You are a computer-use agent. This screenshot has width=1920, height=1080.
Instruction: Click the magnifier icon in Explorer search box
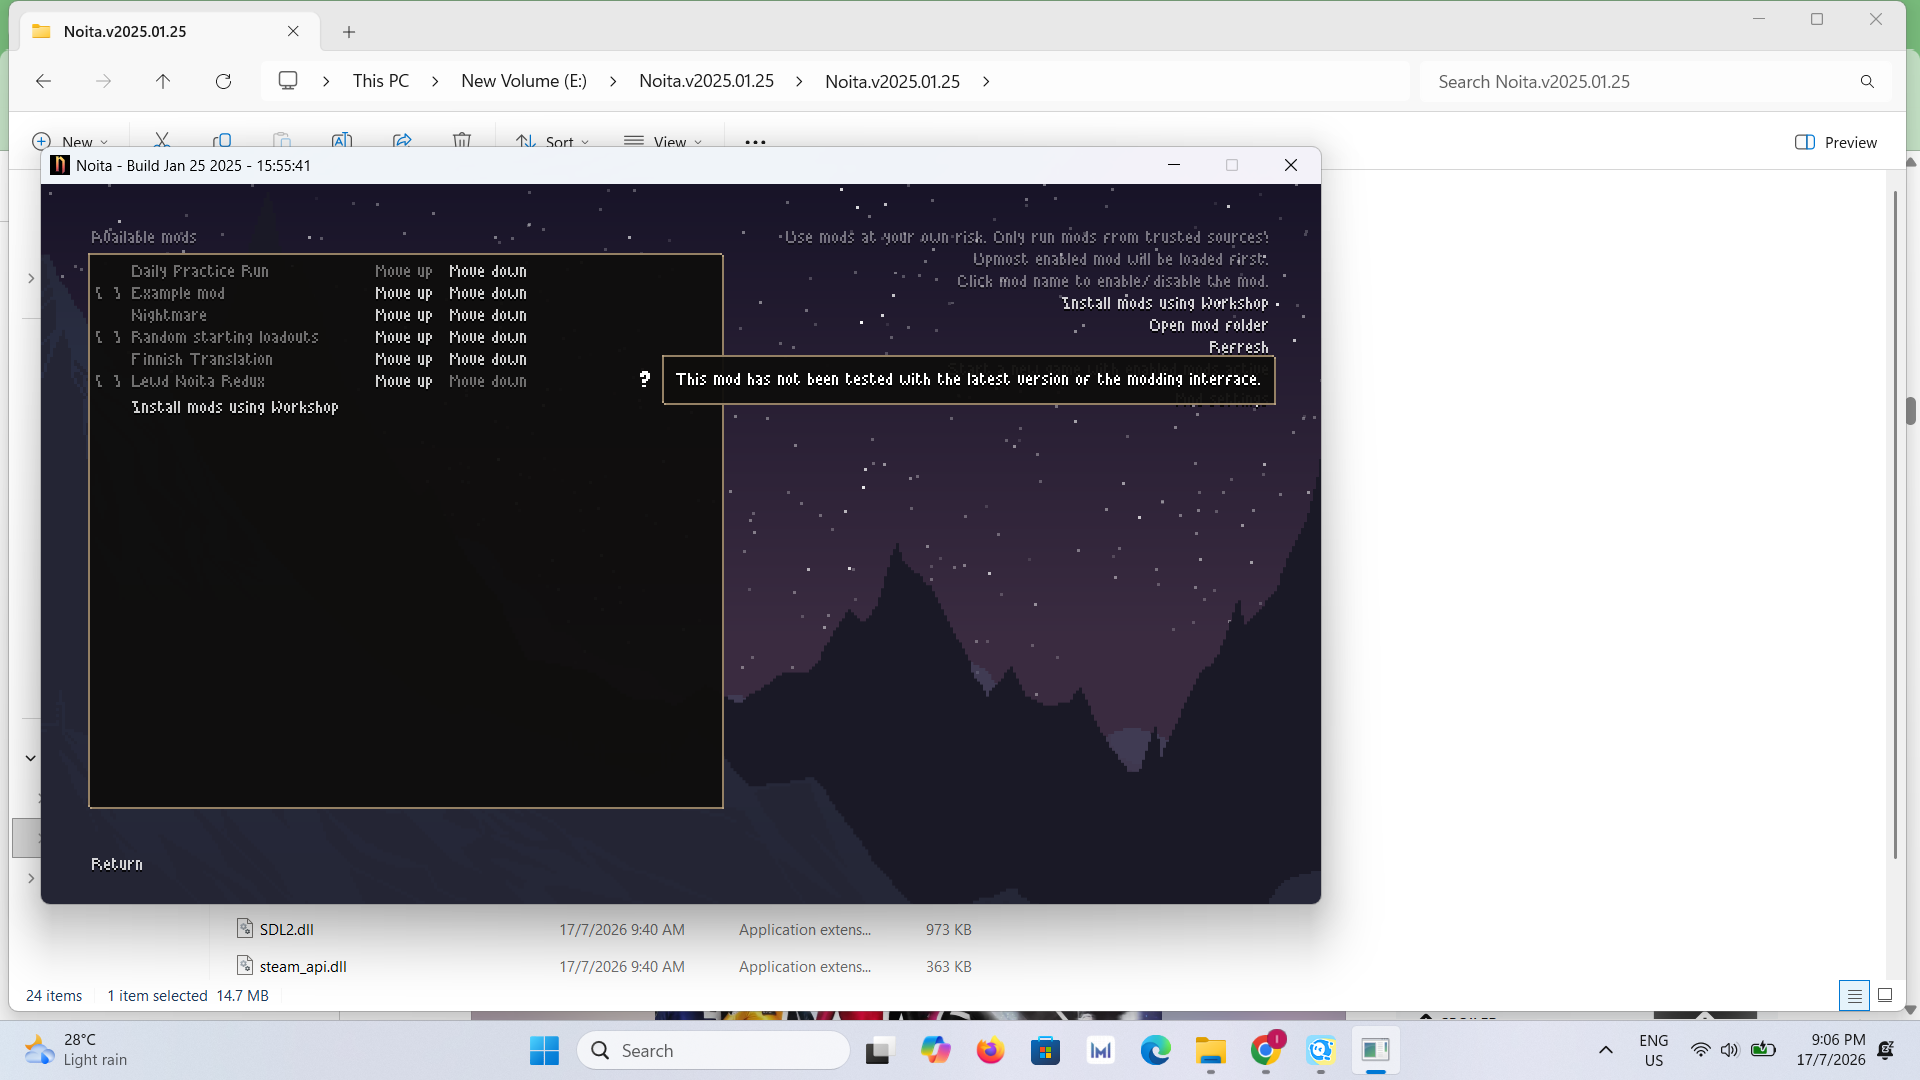pyautogui.click(x=1867, y=82)
